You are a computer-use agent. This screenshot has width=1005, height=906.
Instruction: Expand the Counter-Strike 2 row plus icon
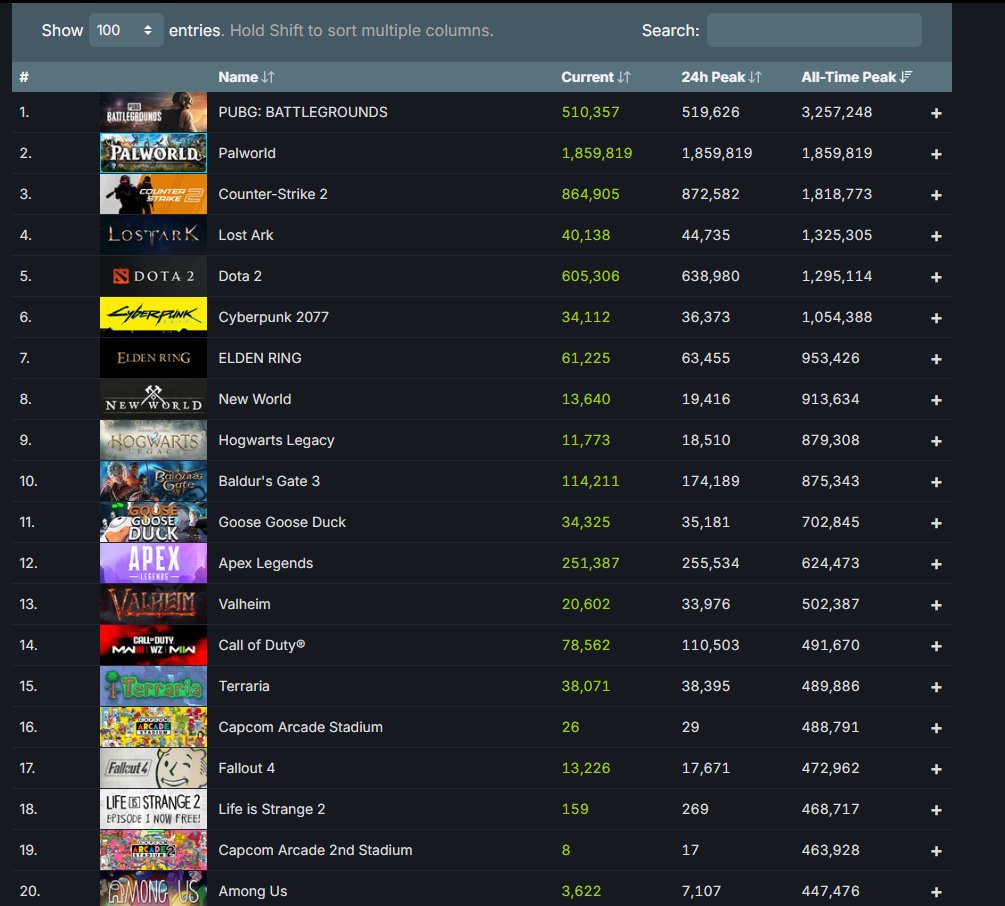[936, 195]
